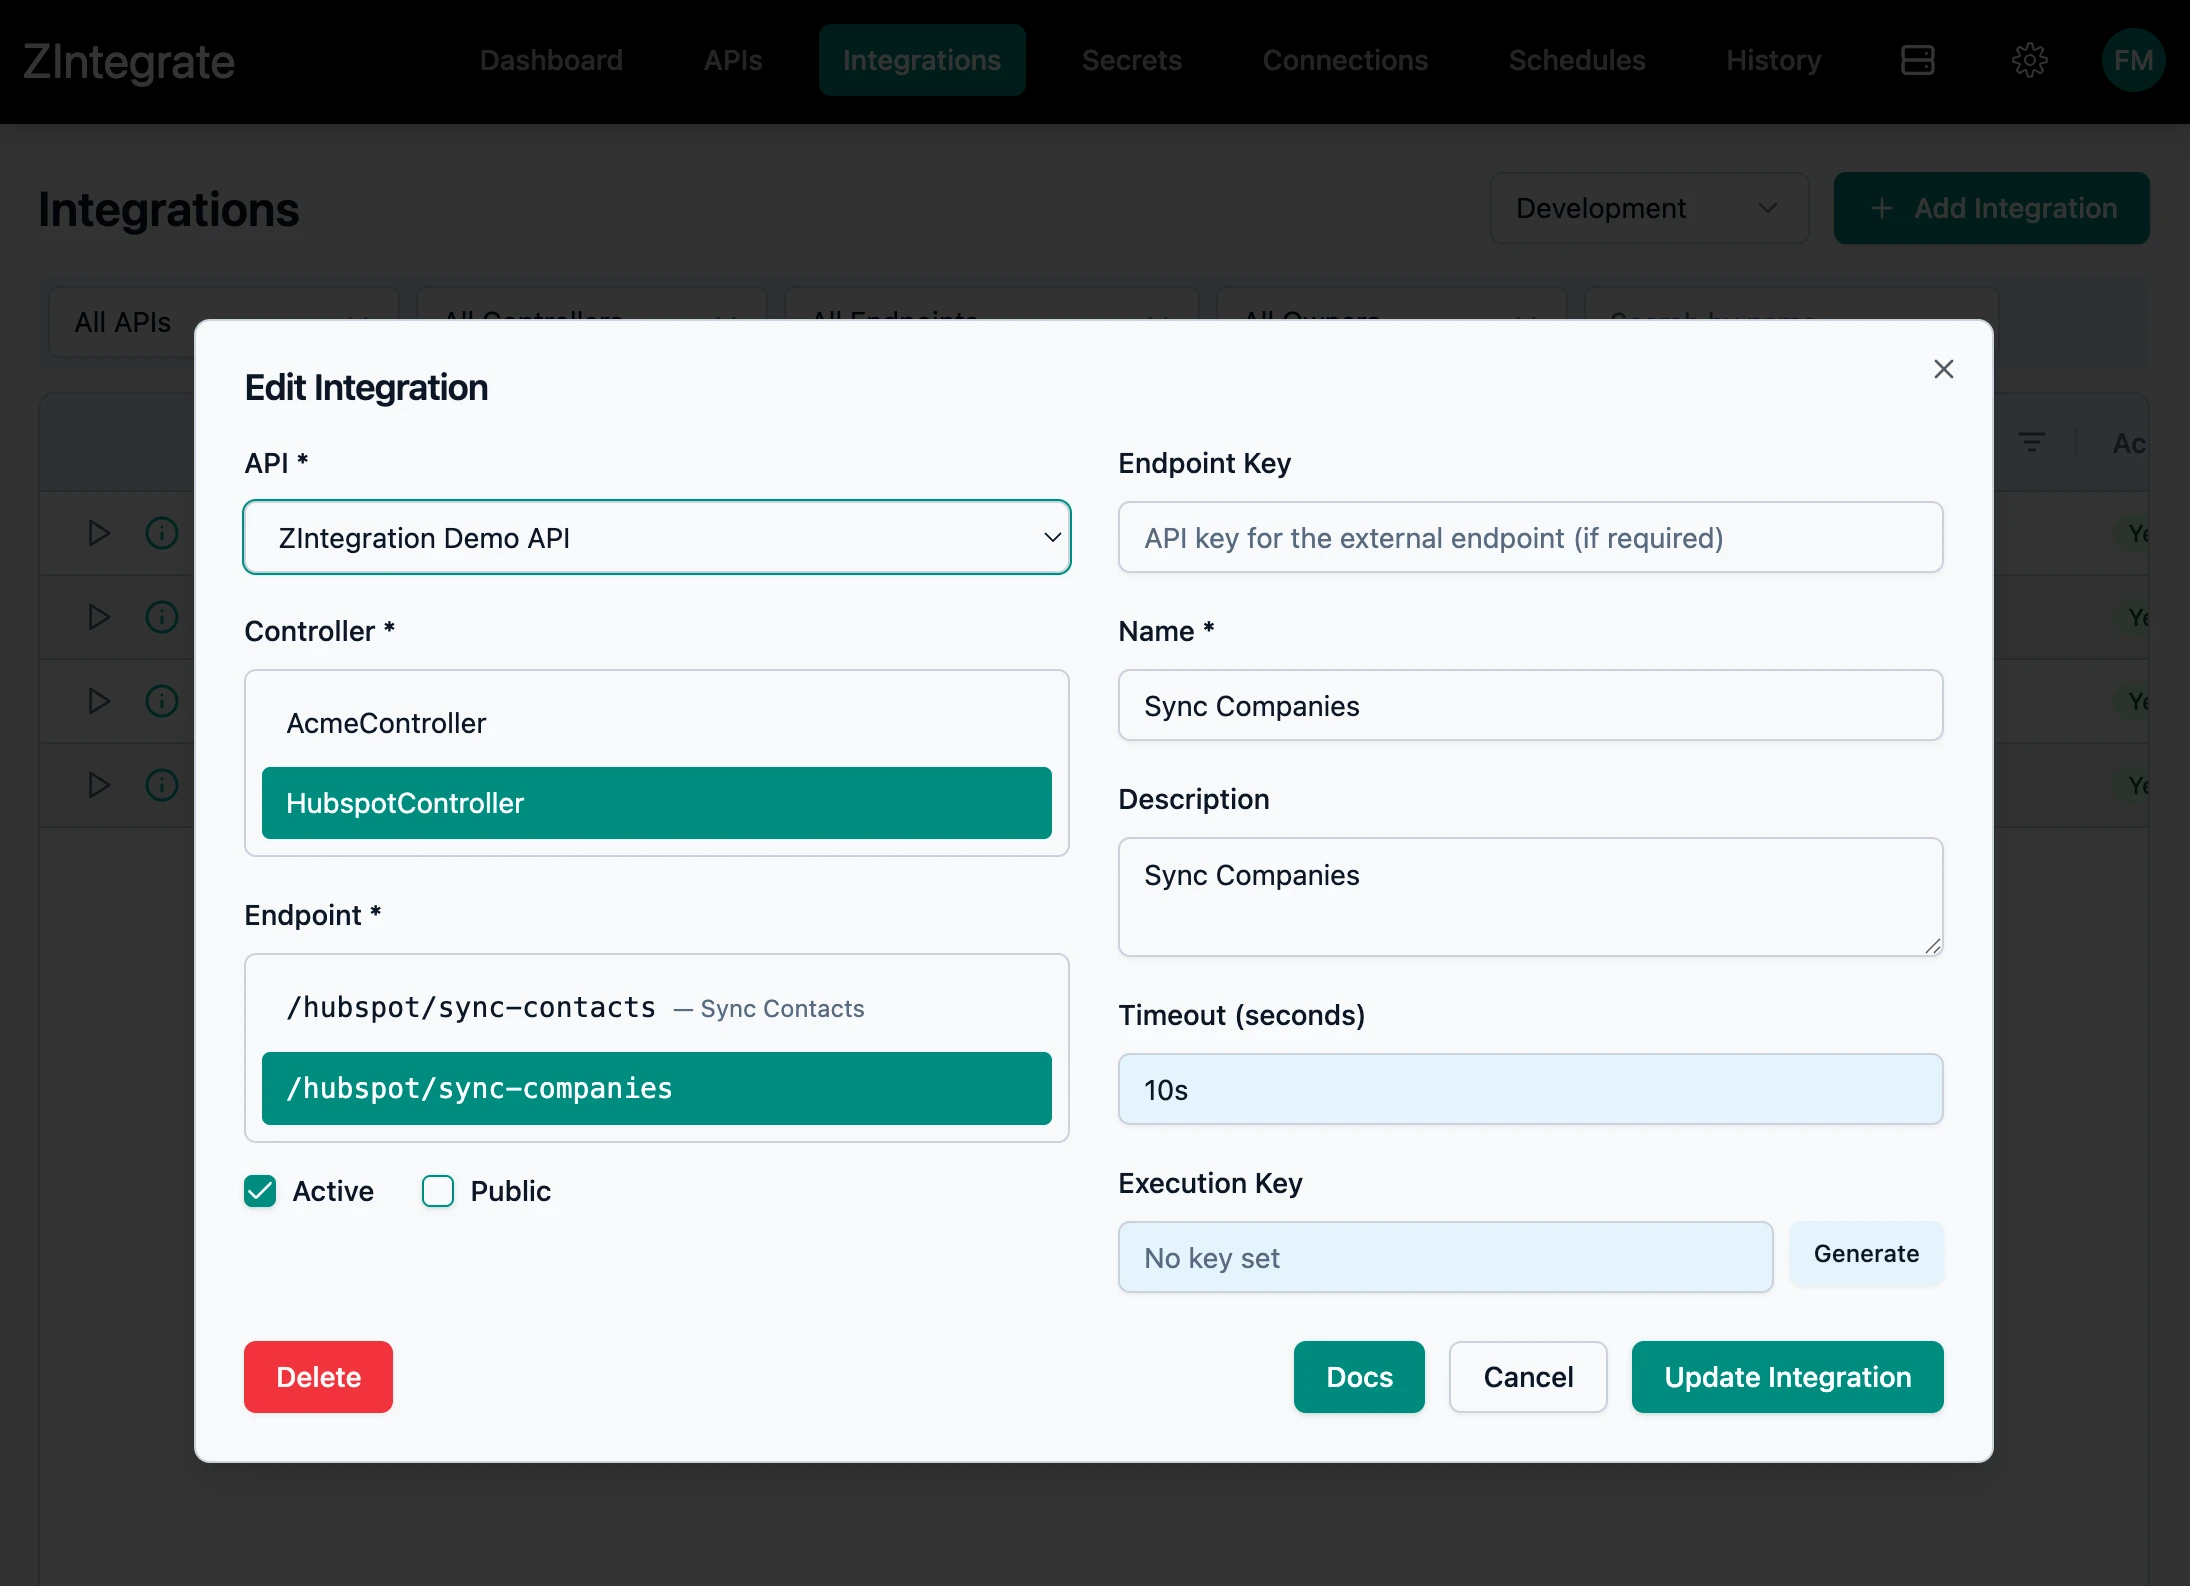The height and width of the screenshot is (1586, 2190).
Task: Enable the Public checkbox
Action: click(437, 1191)
